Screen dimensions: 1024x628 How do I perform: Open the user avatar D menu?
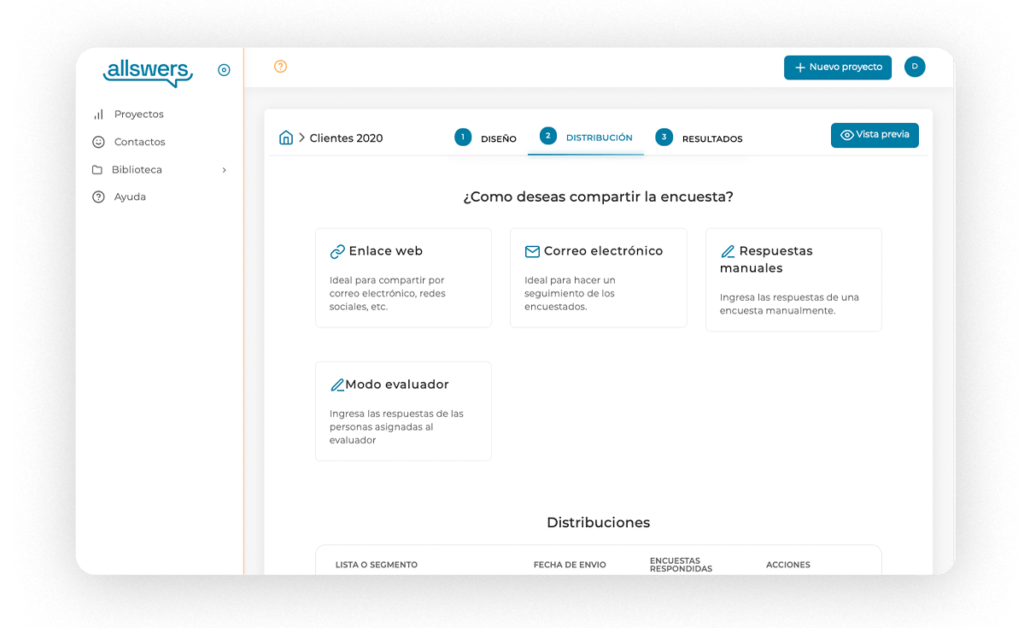tap(914, 67)
